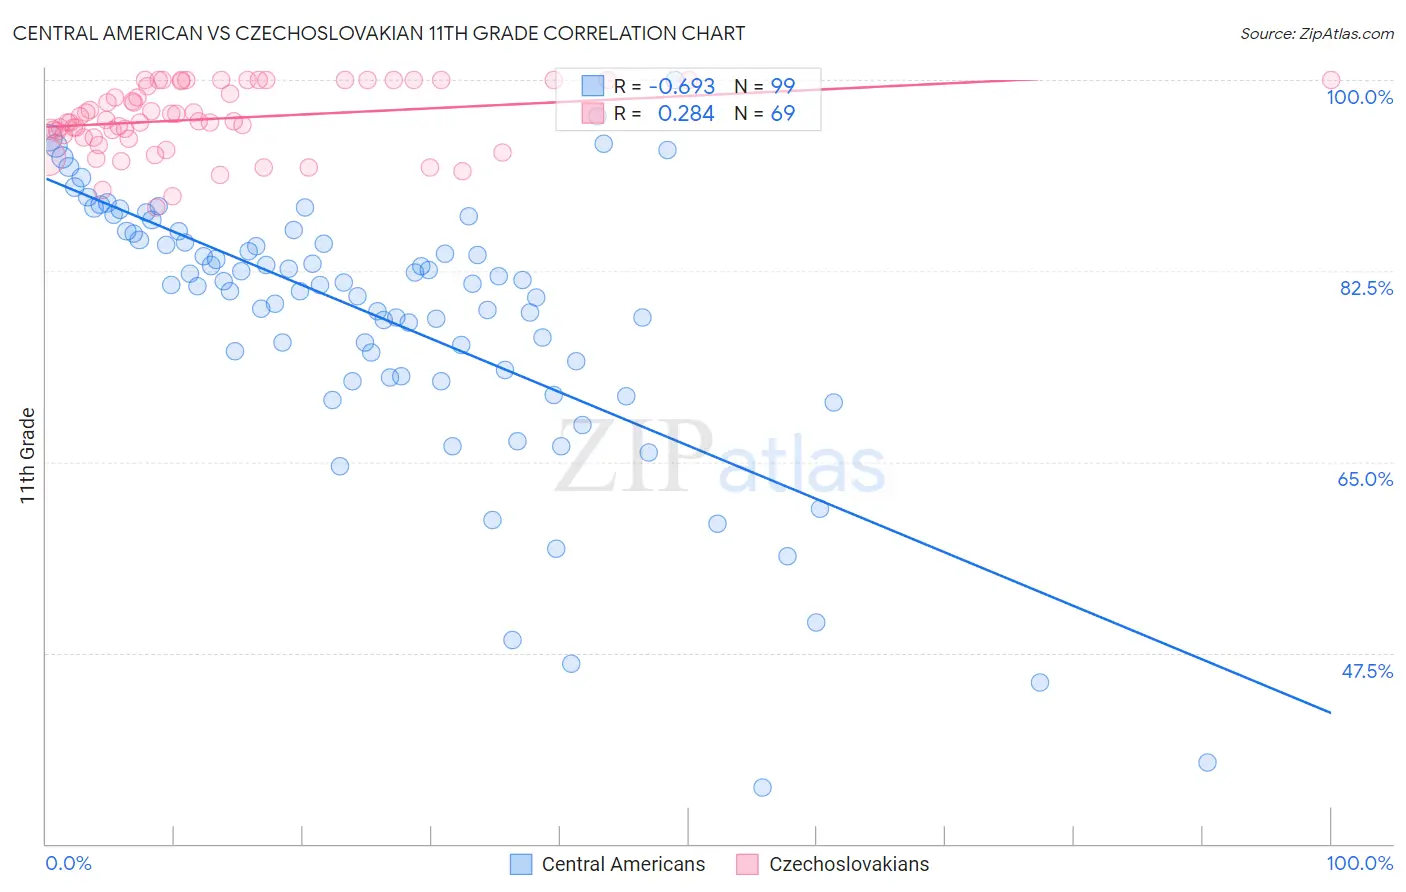Click the N = 69 statistic text
Image resolution: width=1406 pixels, height=892 pixels.
765,113
